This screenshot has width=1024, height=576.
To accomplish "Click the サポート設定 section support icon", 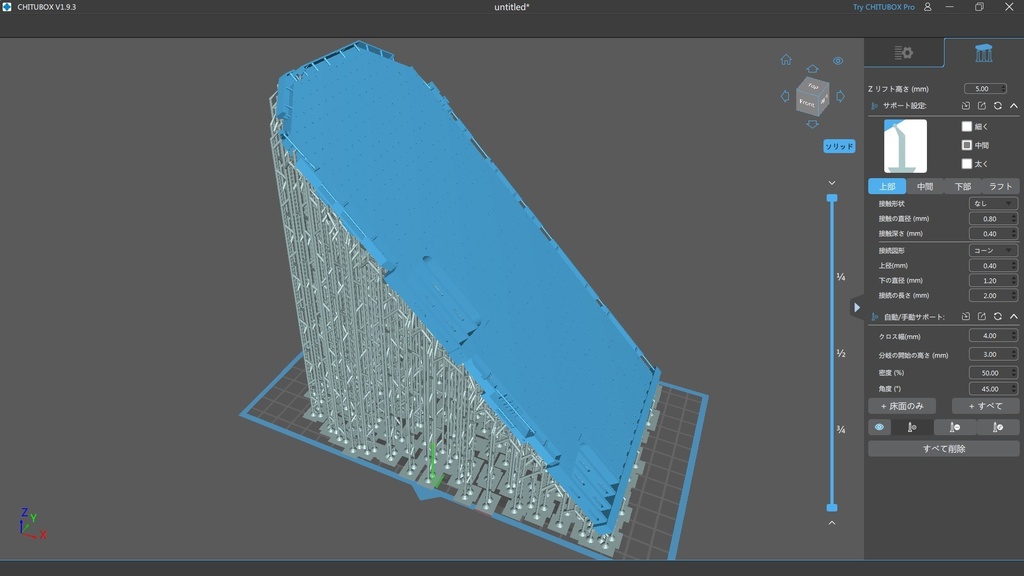I will (x=874, y=106).
